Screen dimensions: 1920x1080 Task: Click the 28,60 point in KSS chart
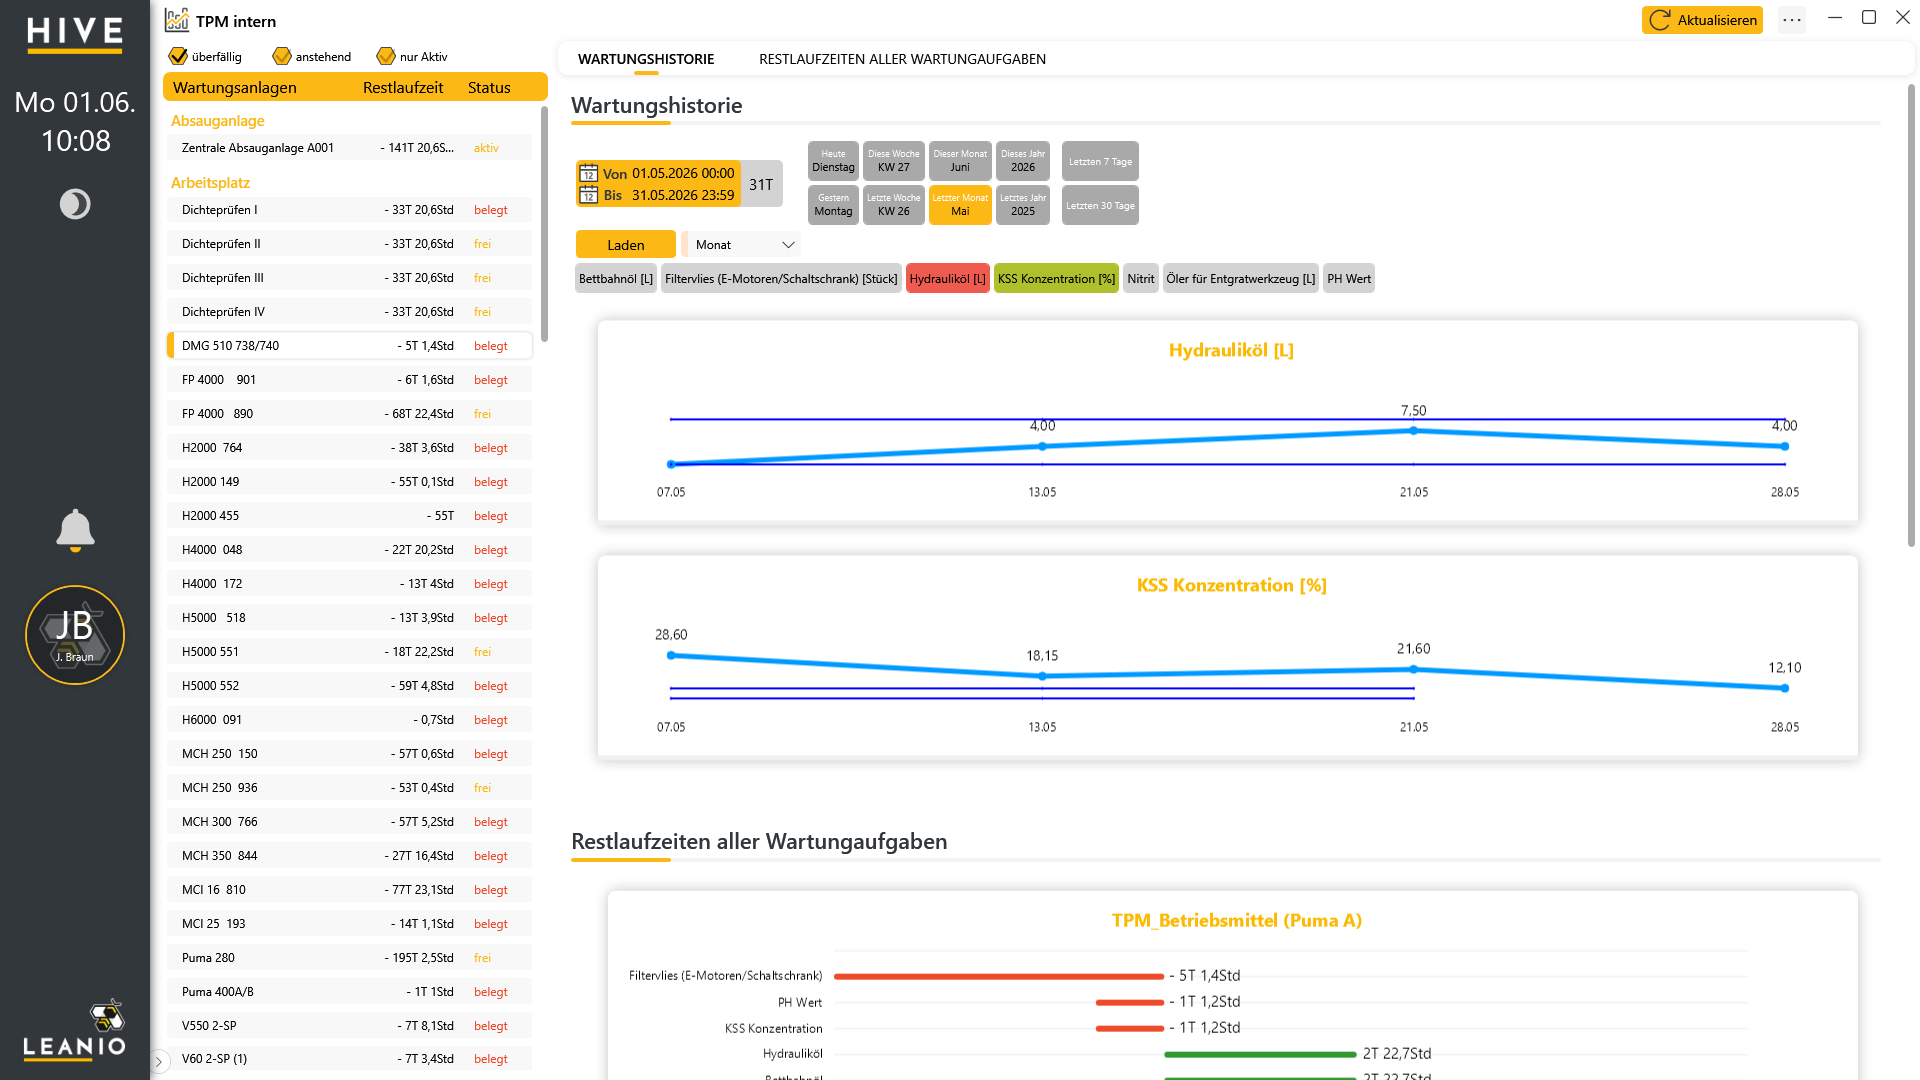tap(671, 656)
